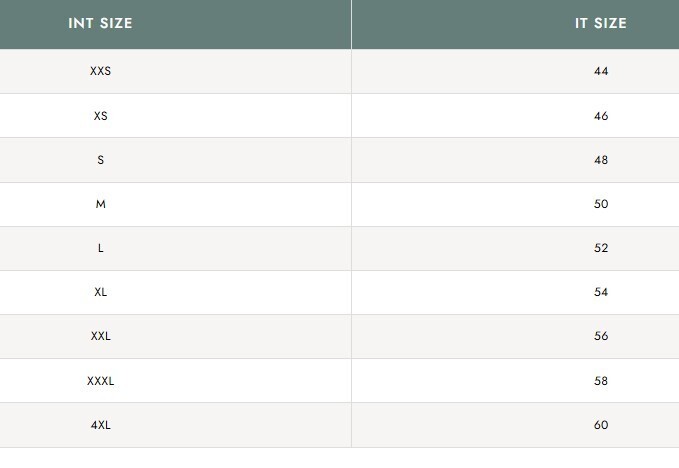Click the 4XL size cell
This screenshot has width=679, height=468.
click(x=100, y=425)
